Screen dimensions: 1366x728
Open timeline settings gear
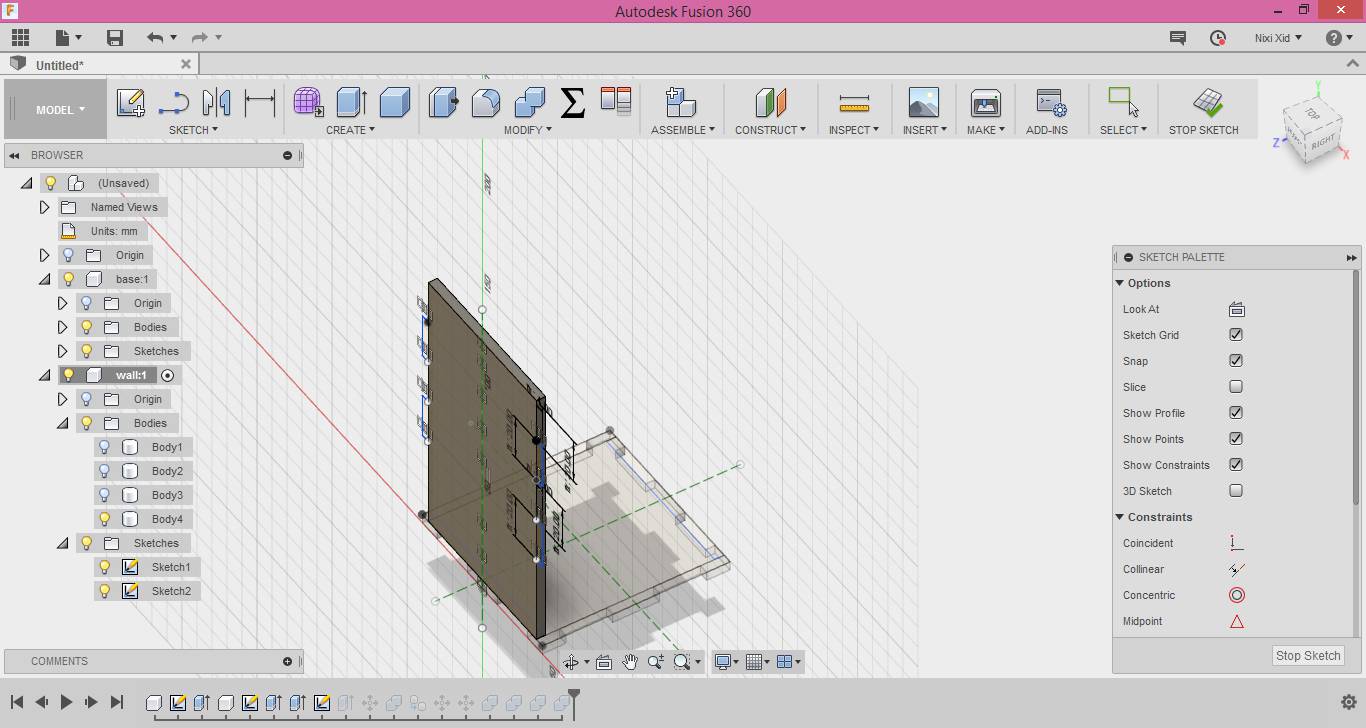point(1348,703)
